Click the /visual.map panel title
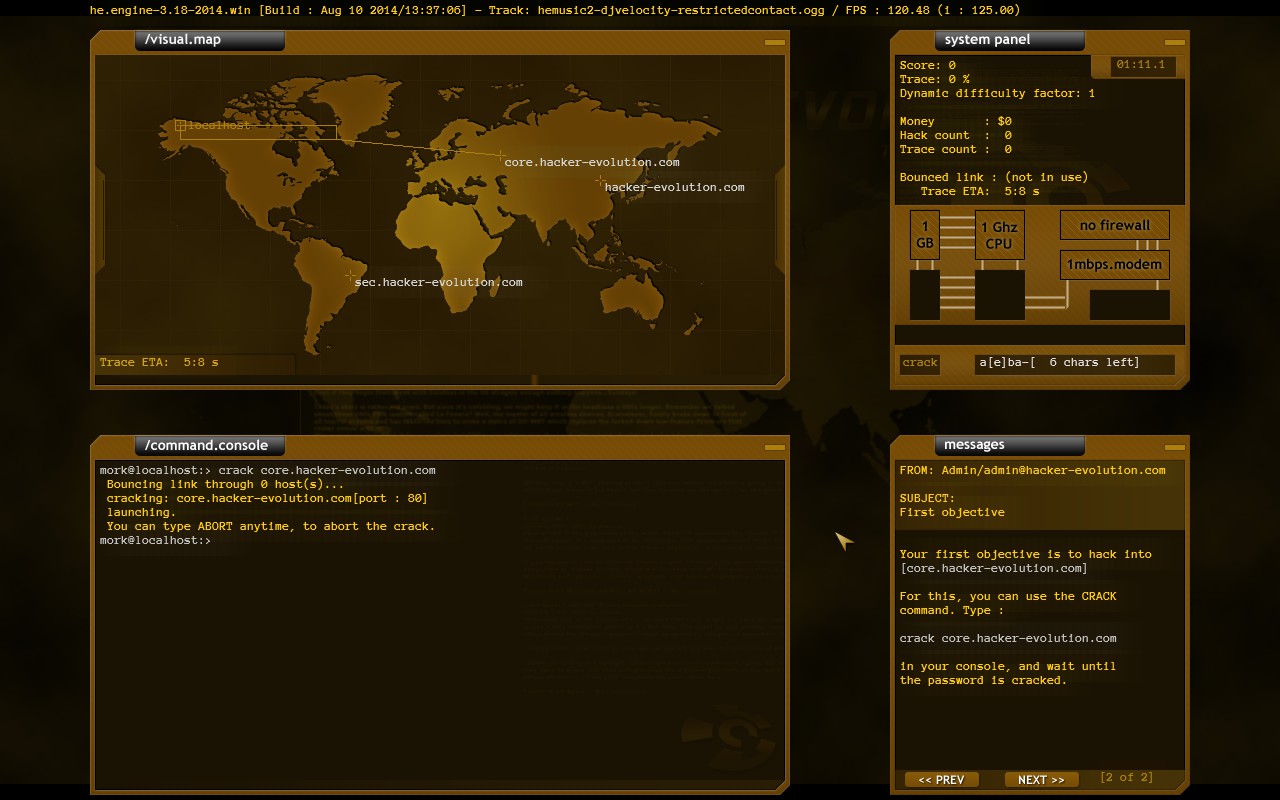The height and width of the screenshot is (800, 1280). coord(210,40)
